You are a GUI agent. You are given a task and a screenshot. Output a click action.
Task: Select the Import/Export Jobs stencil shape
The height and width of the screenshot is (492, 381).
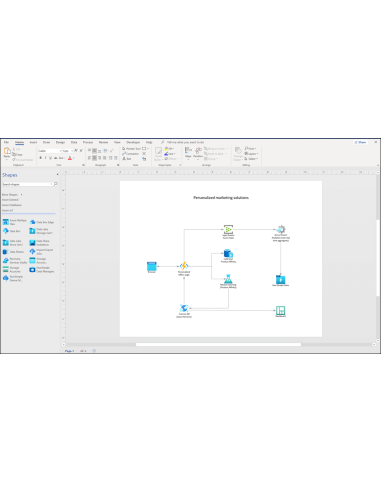tap(41, 252)
